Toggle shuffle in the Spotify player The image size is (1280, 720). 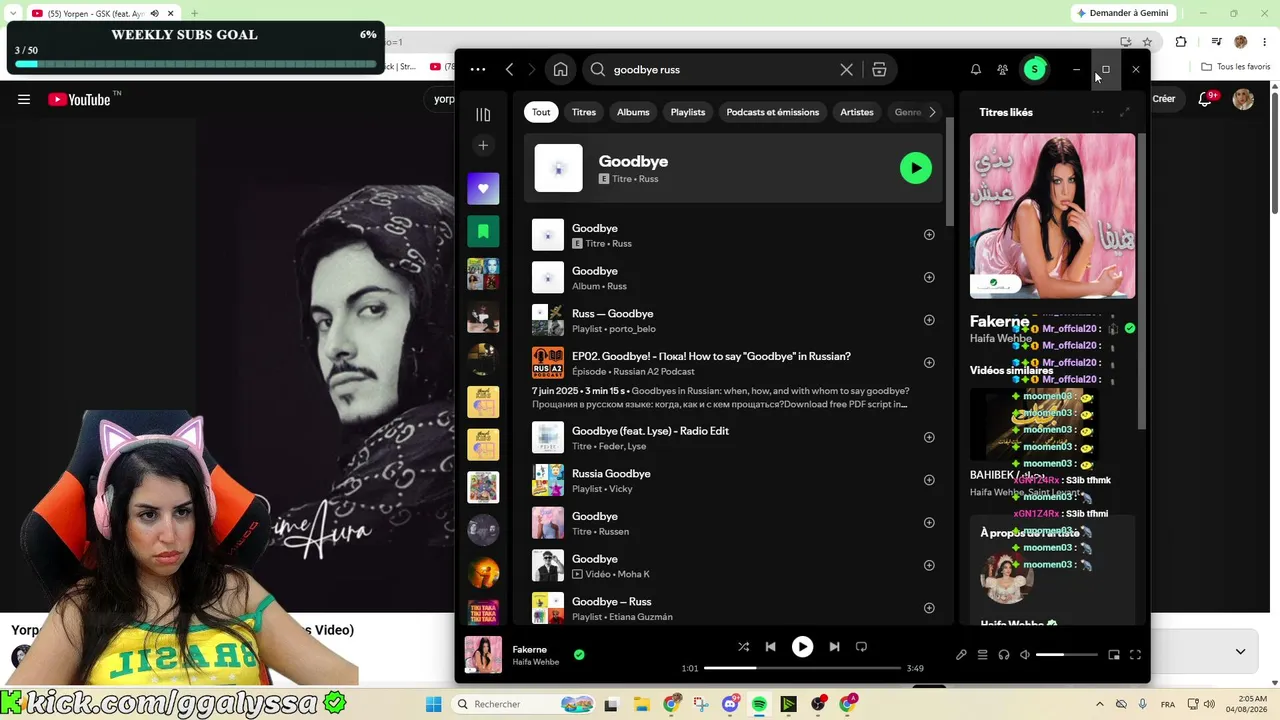743,647
